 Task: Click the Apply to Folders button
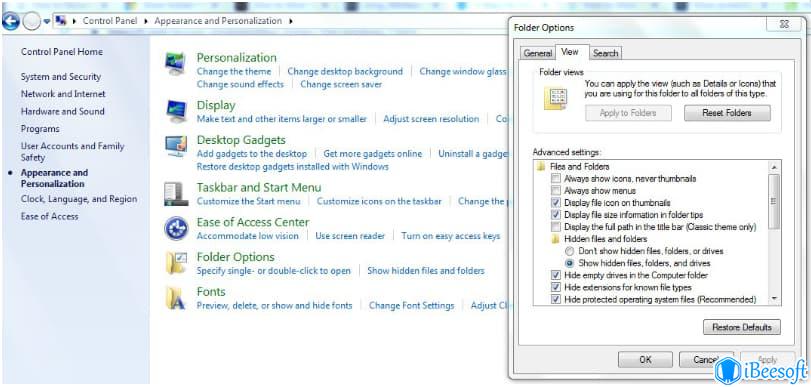click(628, 113)
